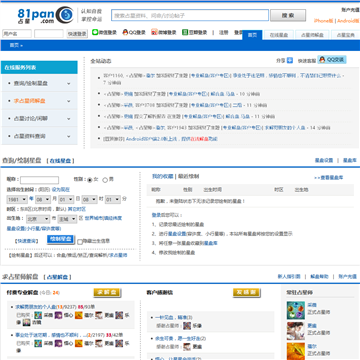Open the birth year dropdown showing 1981
Image resolution: width=360 pixels, height=360 pixels.
click(x=17, y=199)
